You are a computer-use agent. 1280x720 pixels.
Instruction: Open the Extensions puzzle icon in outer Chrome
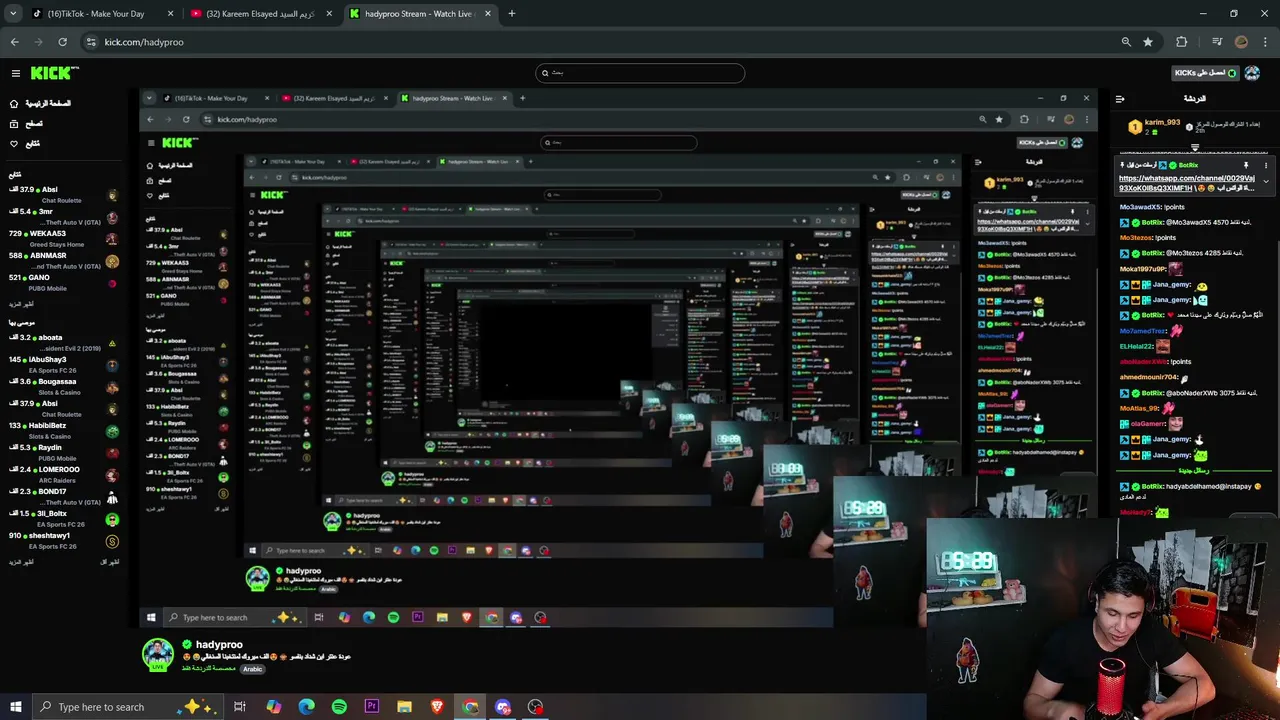[1181, 42]
